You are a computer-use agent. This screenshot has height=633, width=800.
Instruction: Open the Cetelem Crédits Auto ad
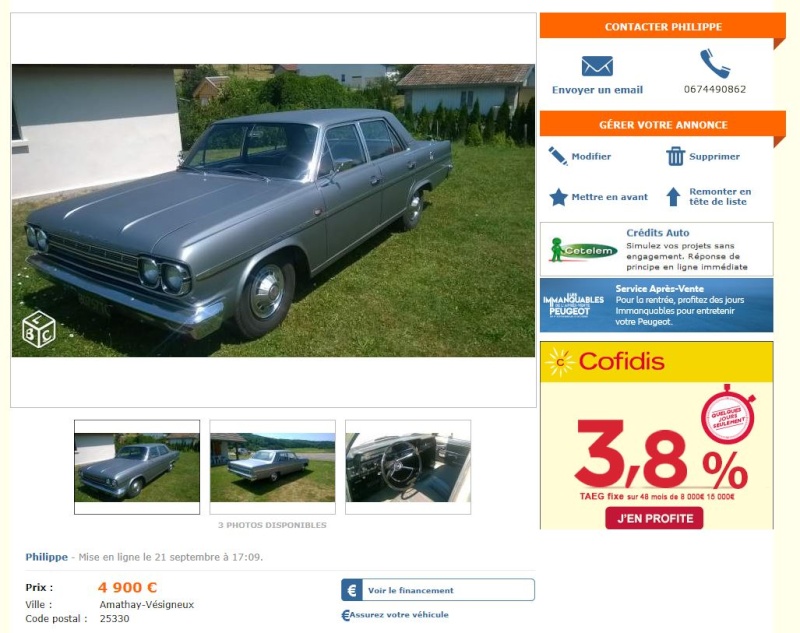(656, 249)
